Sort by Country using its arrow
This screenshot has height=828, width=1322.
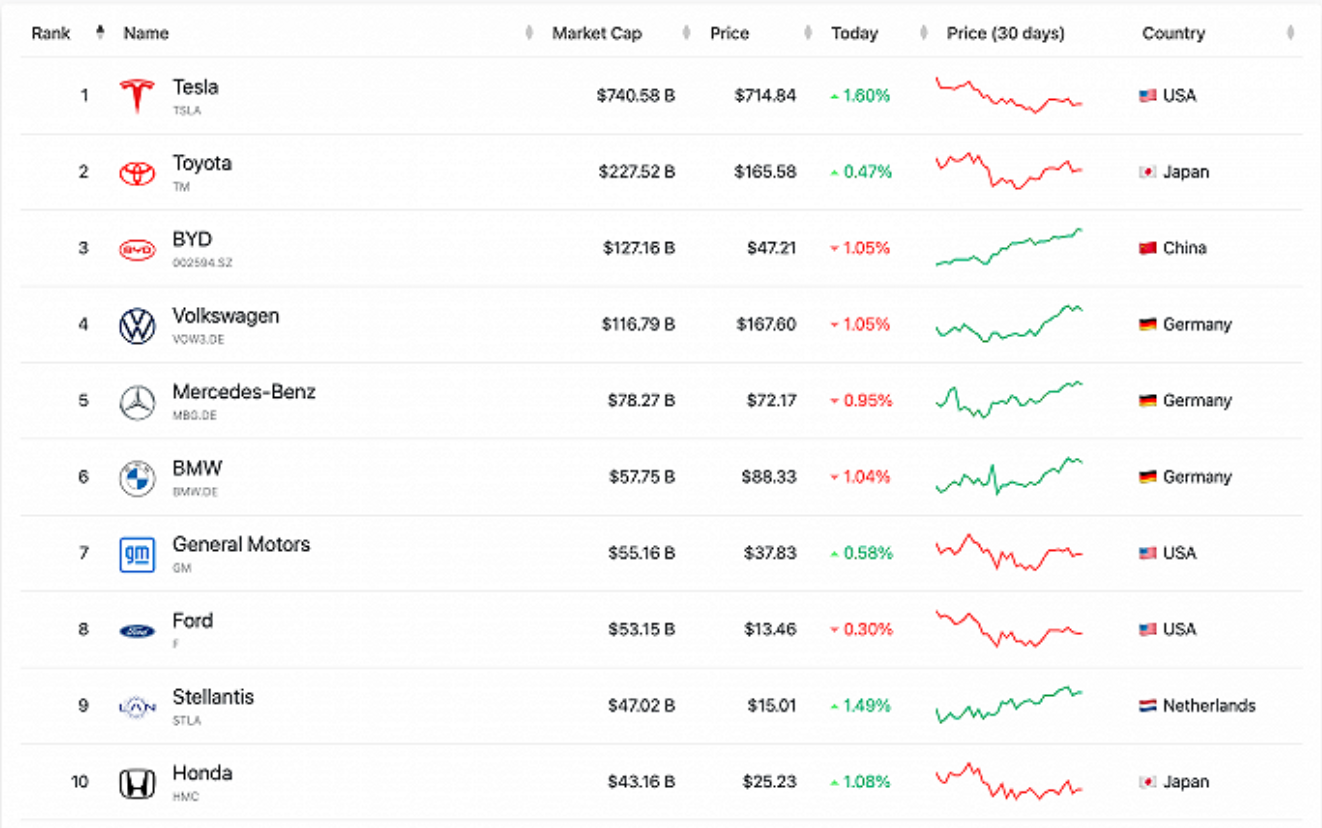point(1291,33)
